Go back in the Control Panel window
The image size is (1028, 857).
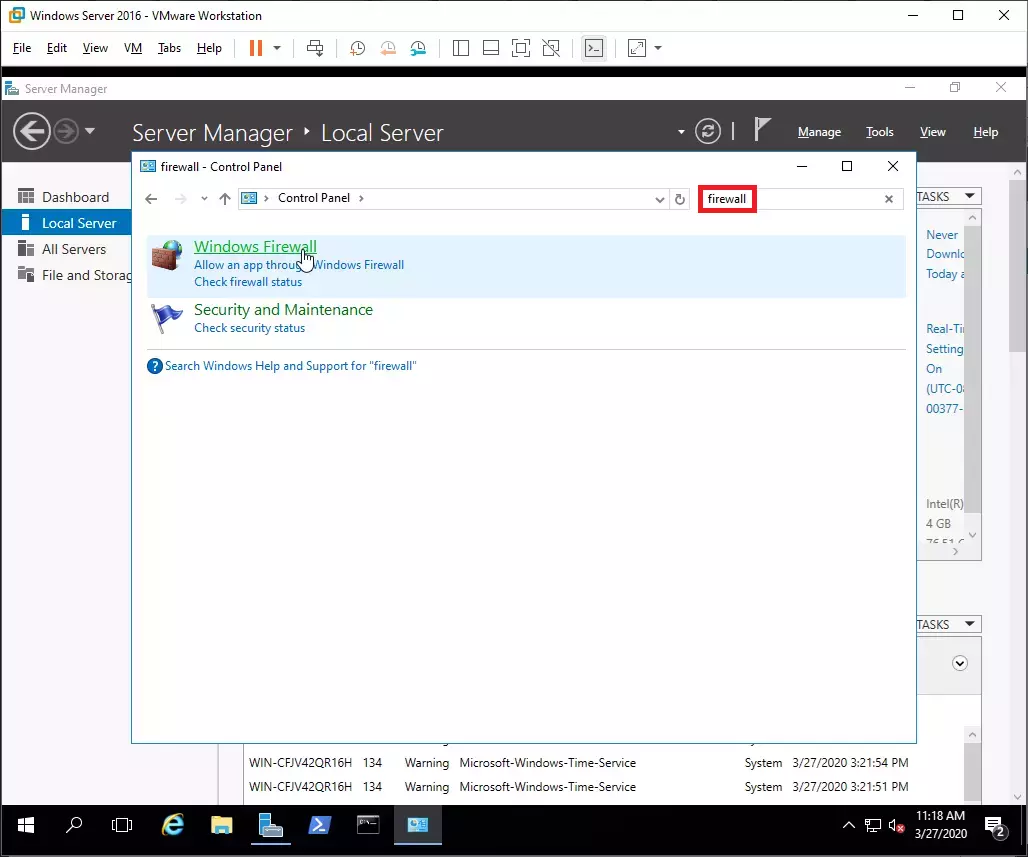tap(151, 199)
